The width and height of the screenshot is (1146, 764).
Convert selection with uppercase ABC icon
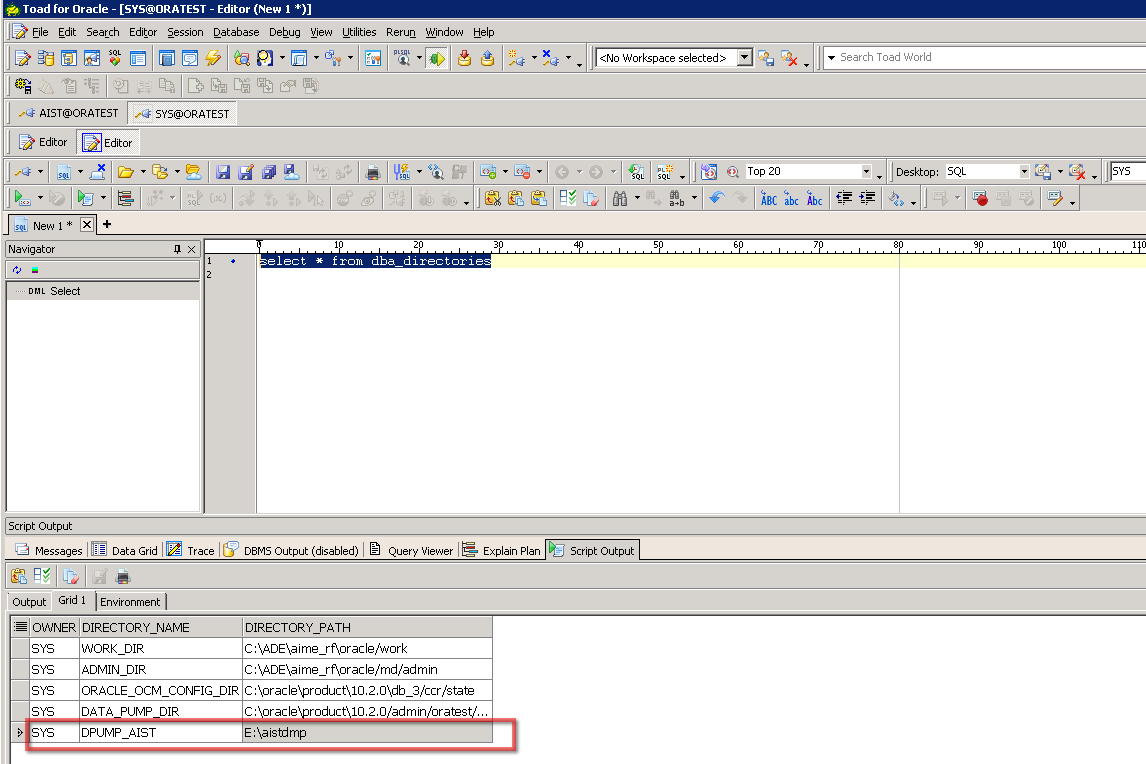tap(768, 199)
